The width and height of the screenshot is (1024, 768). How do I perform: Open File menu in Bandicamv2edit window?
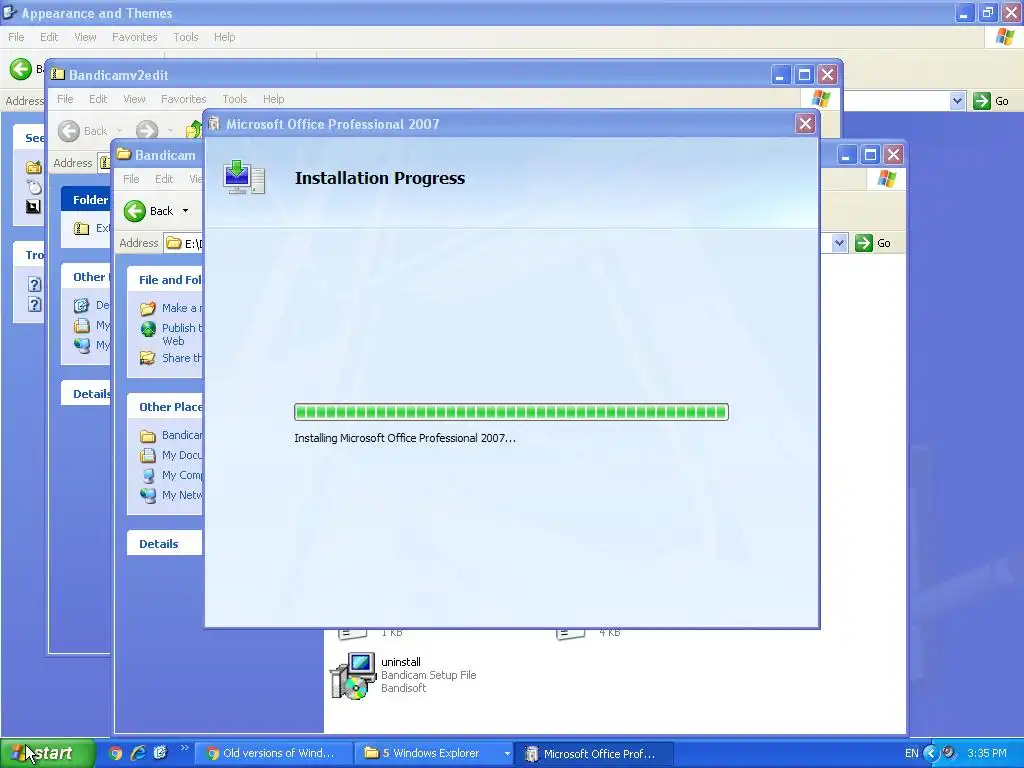pyautogui.click(x=65, y=99)
